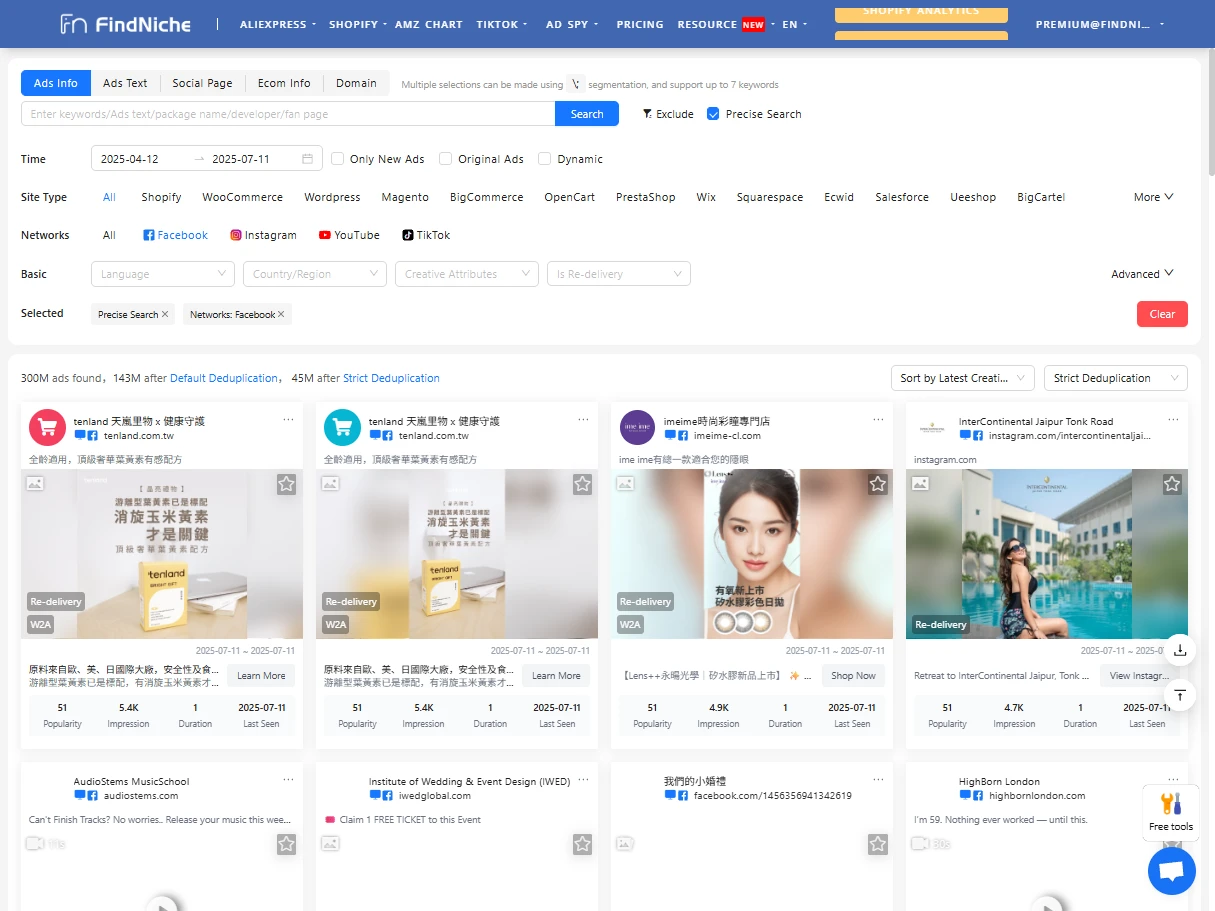Click the red Clear button
This screenshot has height=911, width=1215.
[1162, 314]
